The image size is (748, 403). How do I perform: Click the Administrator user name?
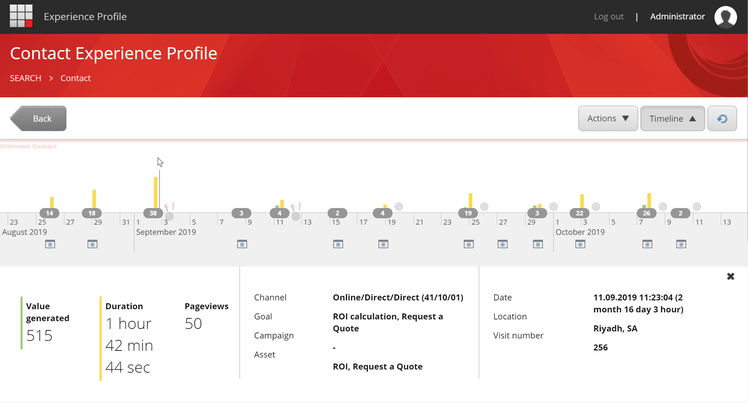coord(677,17)
